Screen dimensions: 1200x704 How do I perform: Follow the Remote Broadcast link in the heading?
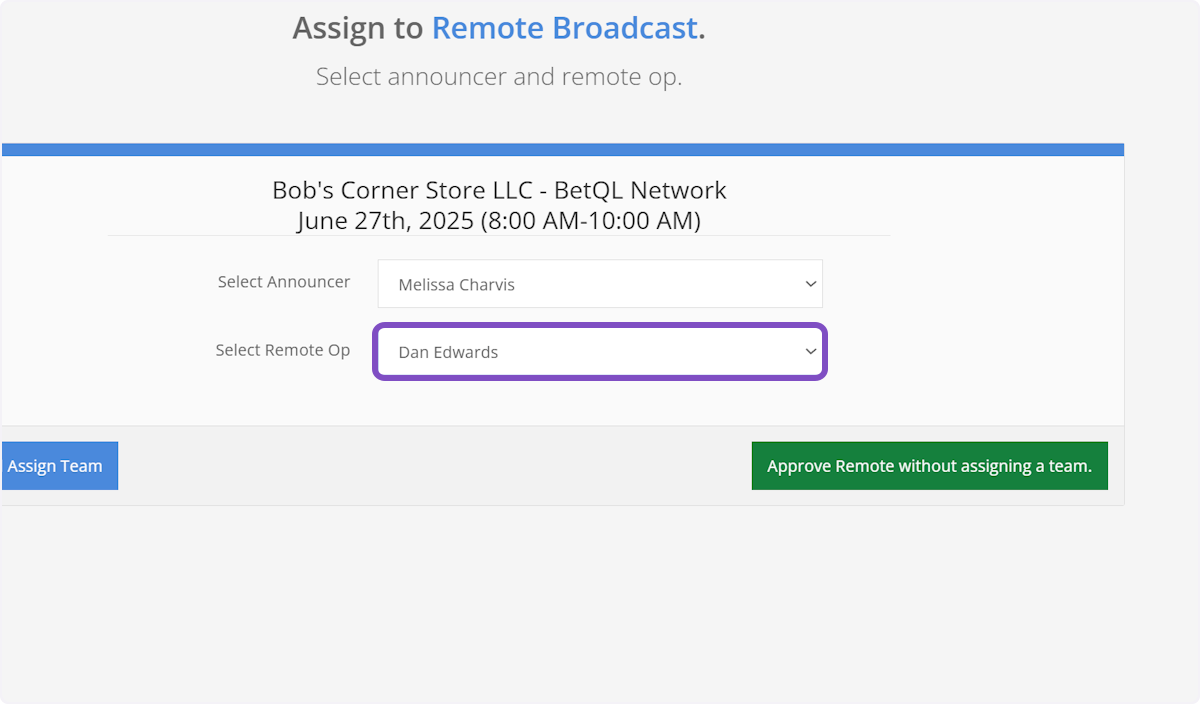[x=564, y=29]
